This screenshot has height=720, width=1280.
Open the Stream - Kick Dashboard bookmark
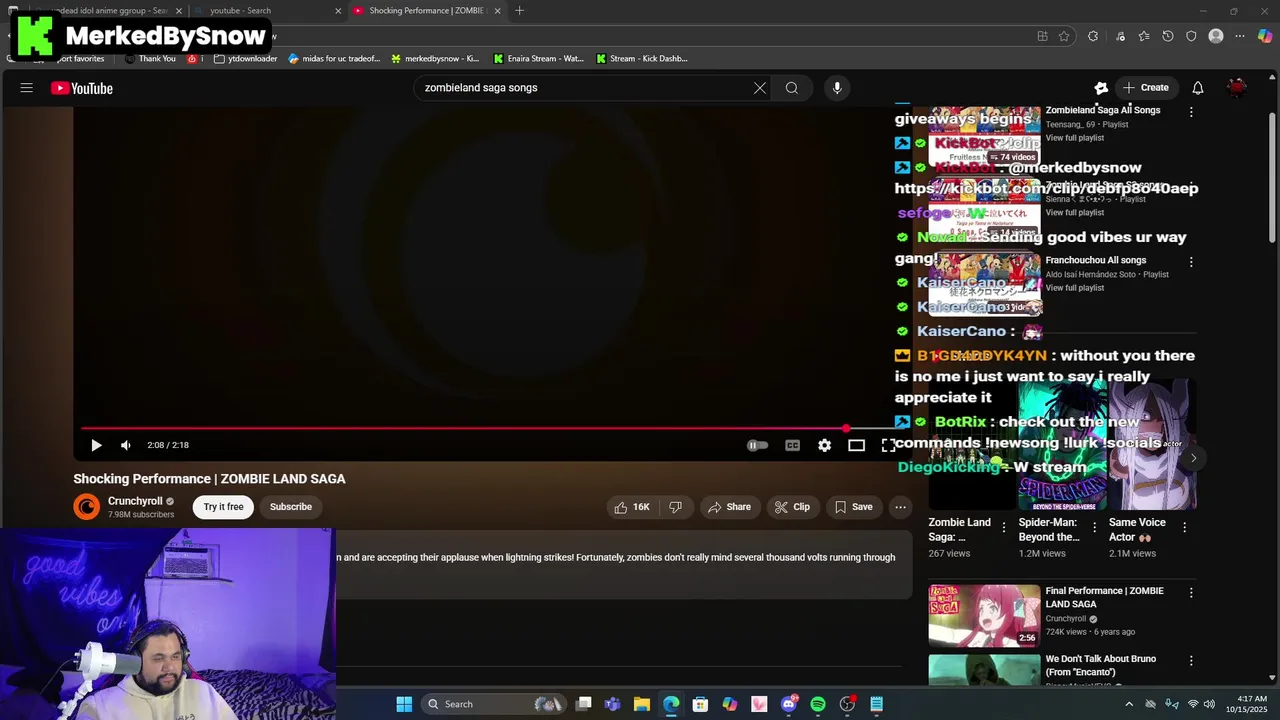tap(641, 59)
